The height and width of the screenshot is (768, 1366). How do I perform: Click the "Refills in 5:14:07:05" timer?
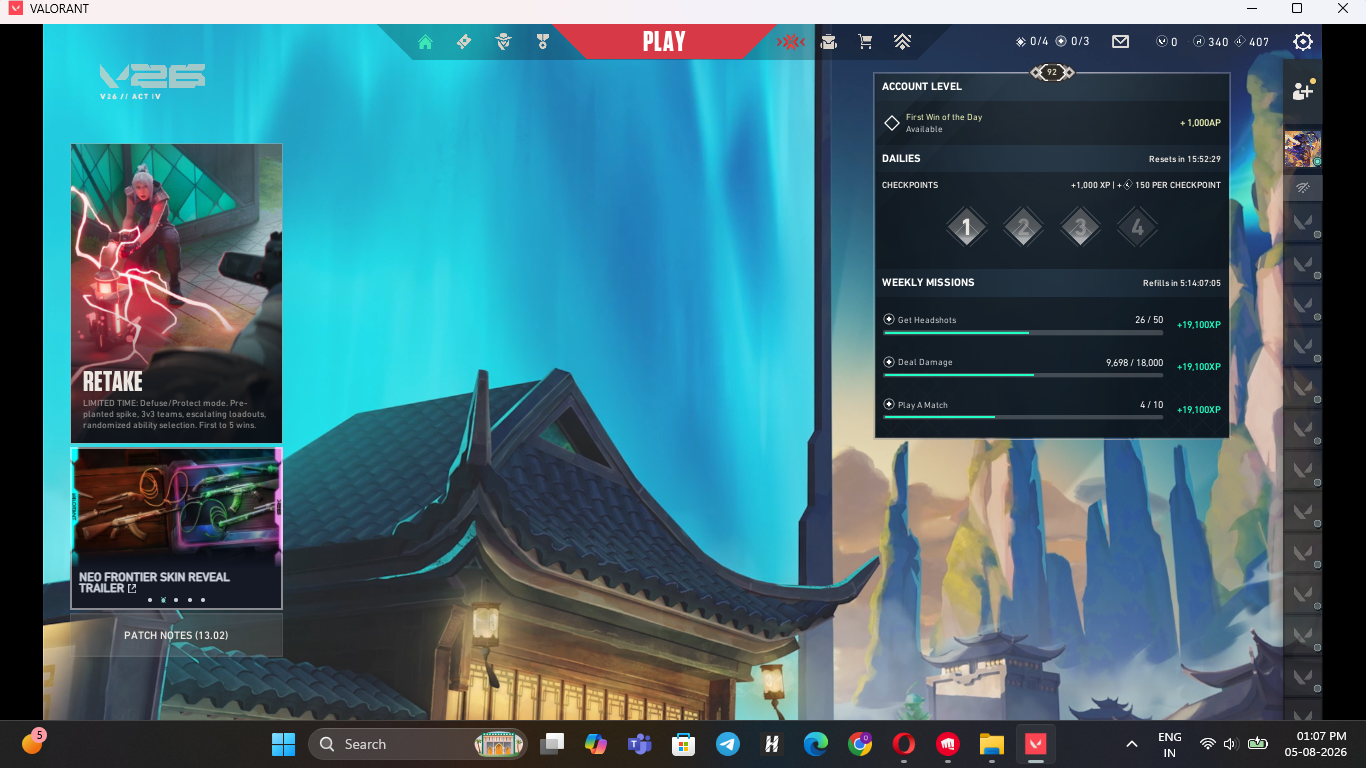1182,283
